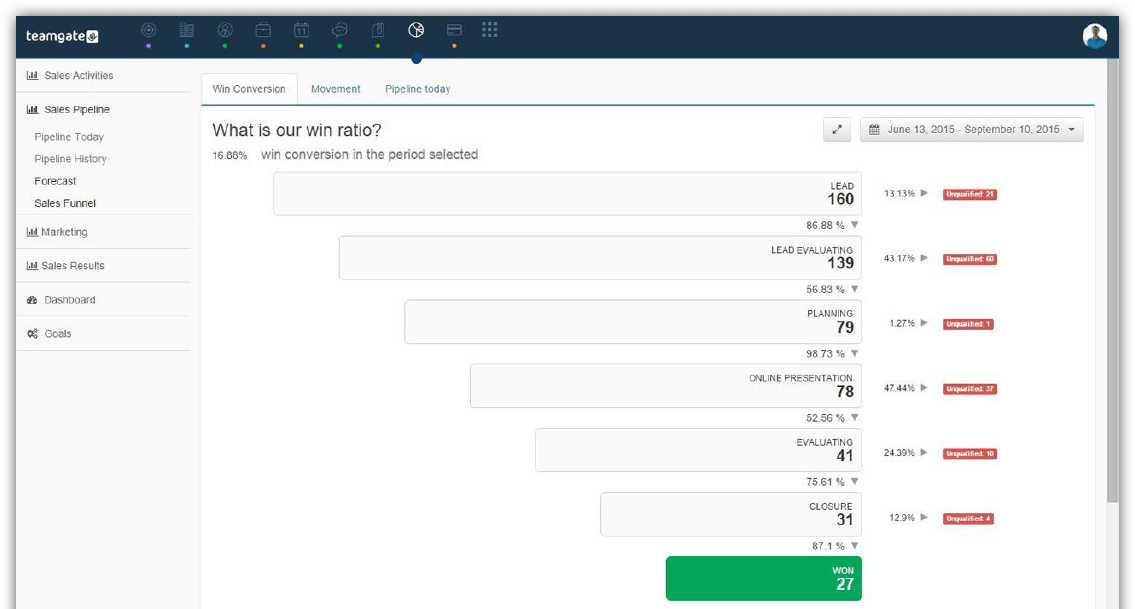Click the Unqualified: 1 red badge
This screenshot has width=1135, height=609.
pyautogui.click(x=969, y=324)
